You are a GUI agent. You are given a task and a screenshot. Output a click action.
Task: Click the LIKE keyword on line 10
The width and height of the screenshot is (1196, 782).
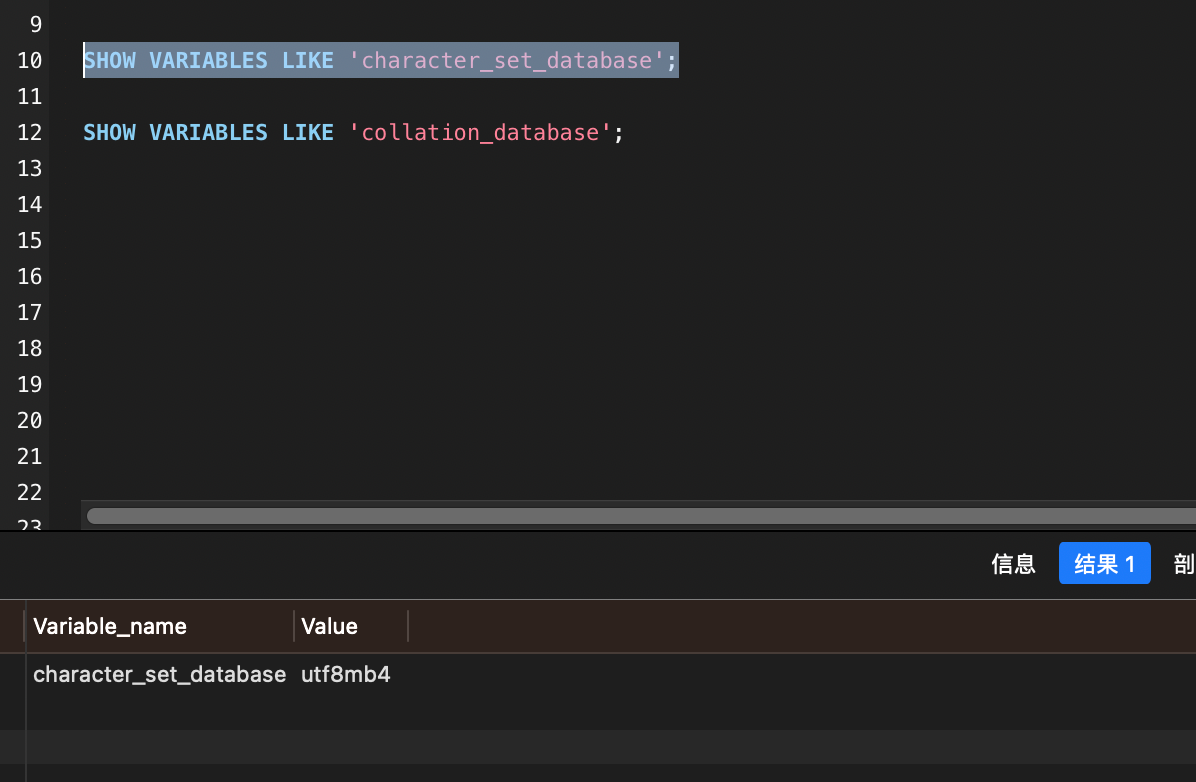tap(308, 61)
